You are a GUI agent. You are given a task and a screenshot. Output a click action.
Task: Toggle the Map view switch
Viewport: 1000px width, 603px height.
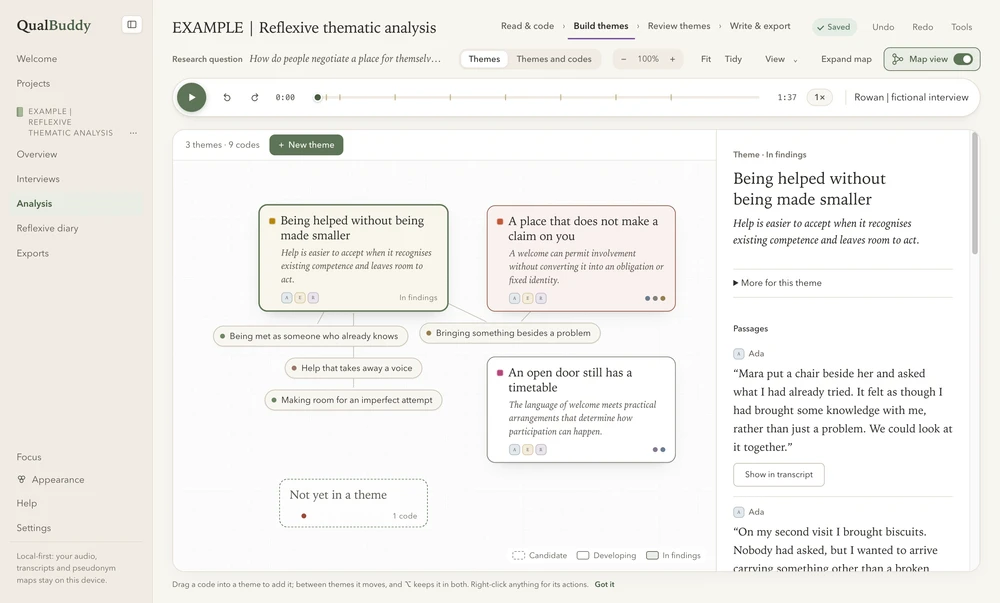click(x=963, y=59)
